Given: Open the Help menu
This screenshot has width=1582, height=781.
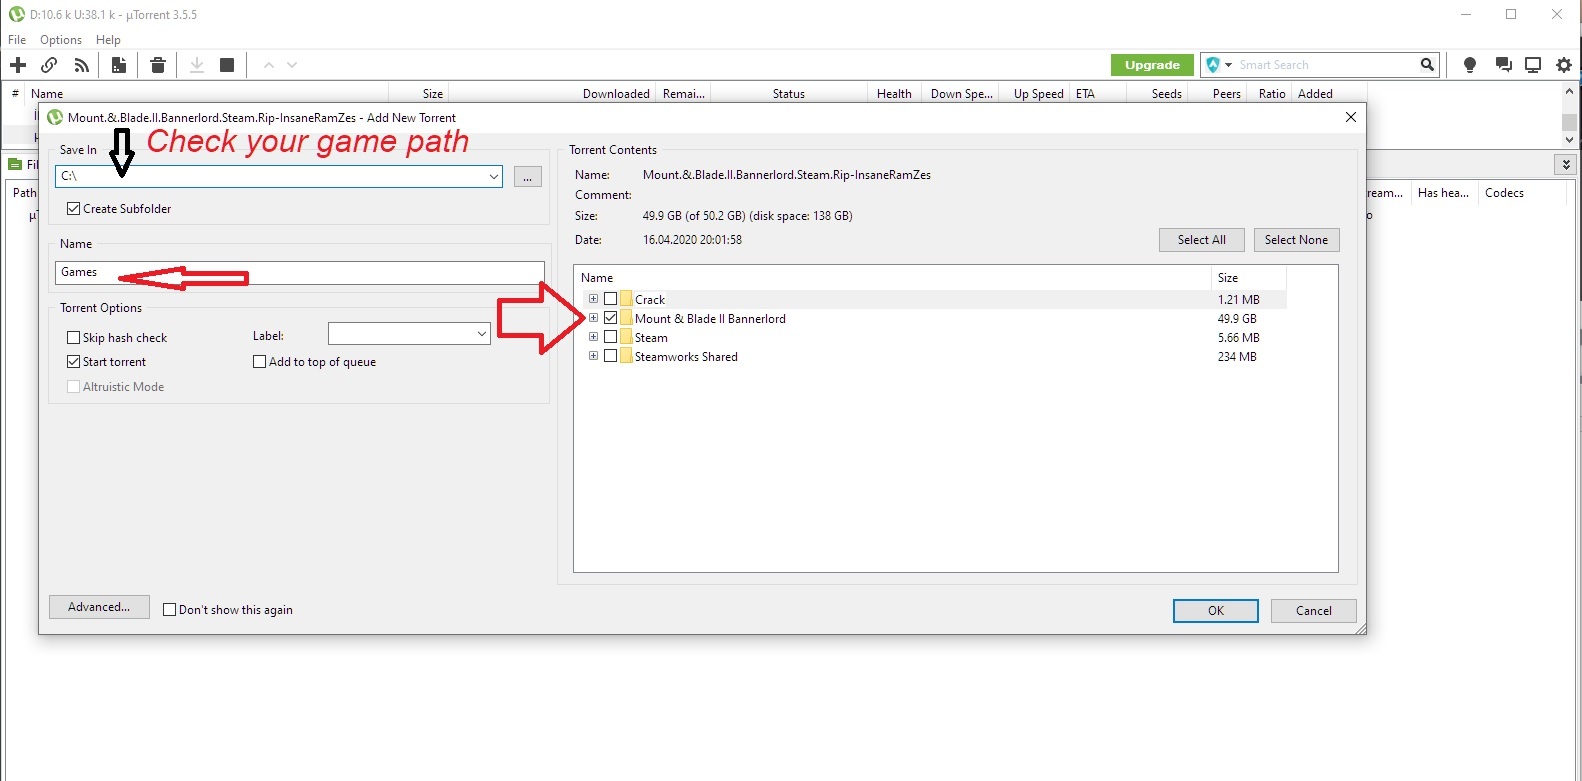Looking at the screenshot, I should [x=108, y=40].
